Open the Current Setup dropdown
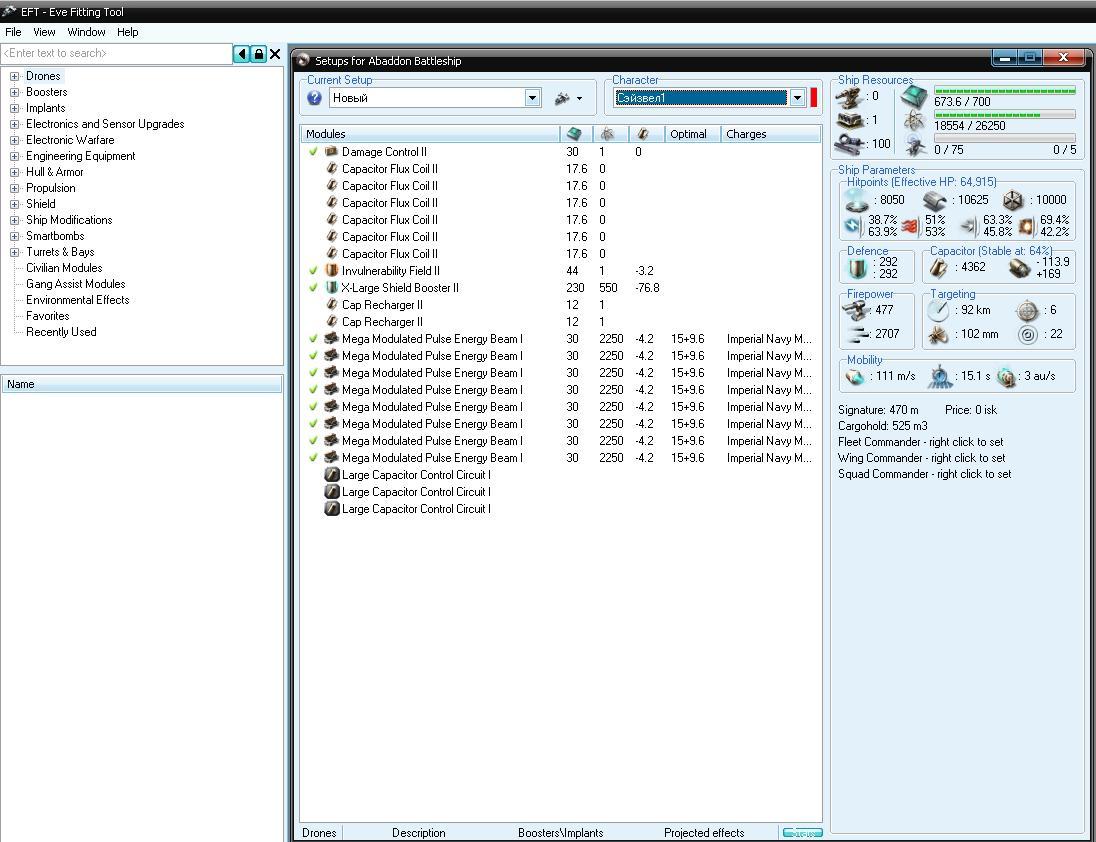This screenshot has height=842, width=1096. coord(532,98)
